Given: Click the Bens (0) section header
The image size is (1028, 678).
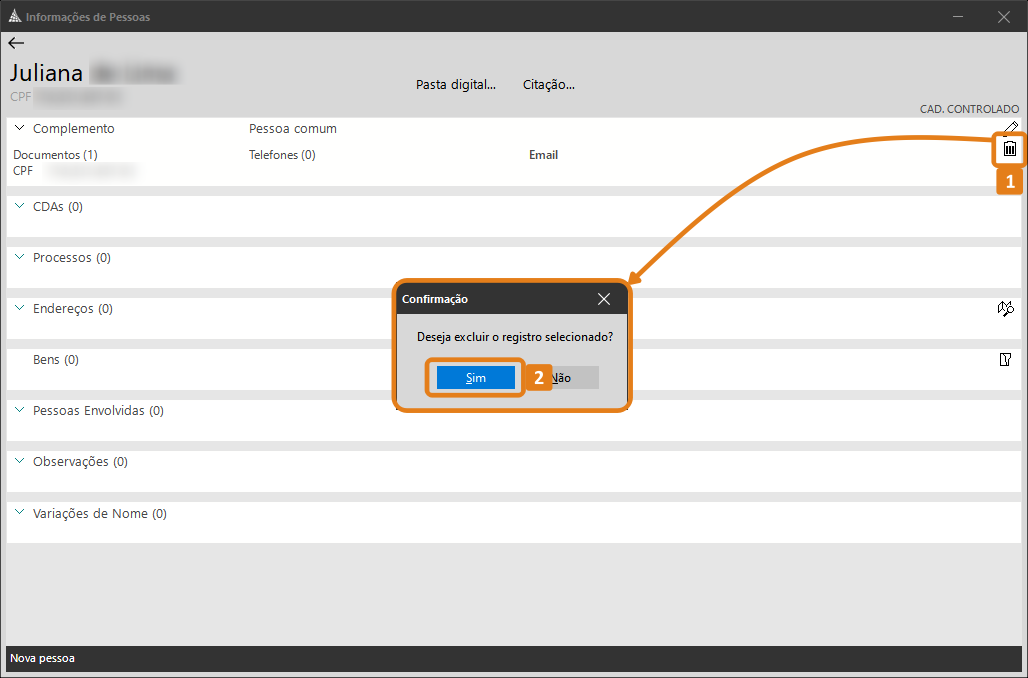Looking at the screenshot, I should pos(56,360).
